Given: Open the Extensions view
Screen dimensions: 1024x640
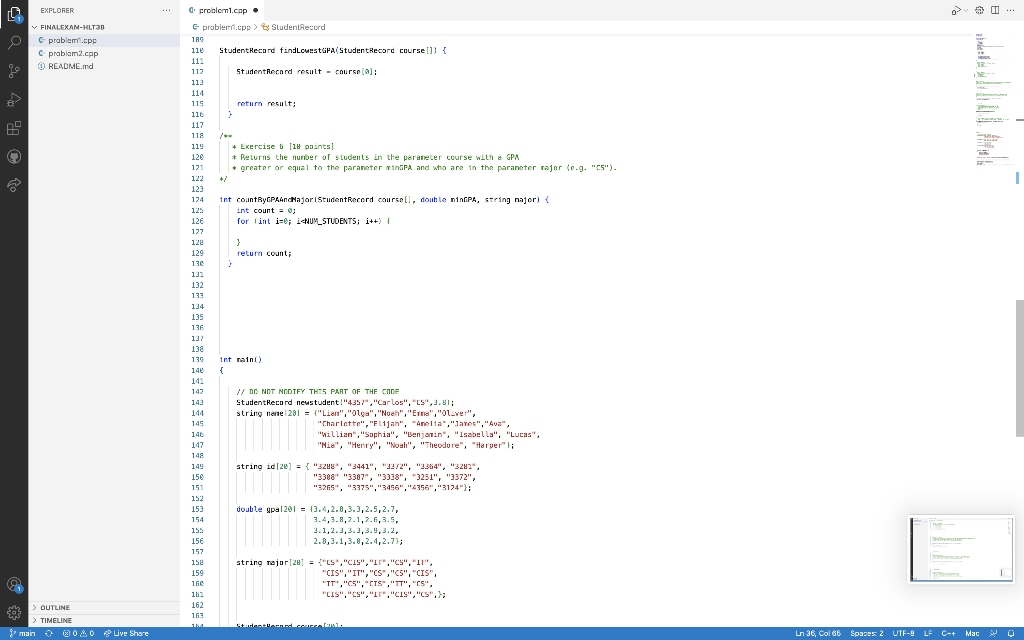Looking at the screenshot, I should (13, 128).
